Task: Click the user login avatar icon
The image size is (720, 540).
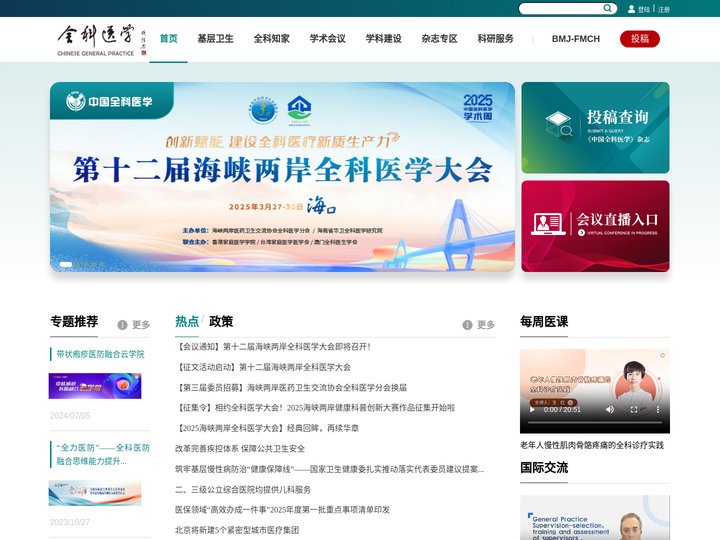Action: [x=631, y=9]
